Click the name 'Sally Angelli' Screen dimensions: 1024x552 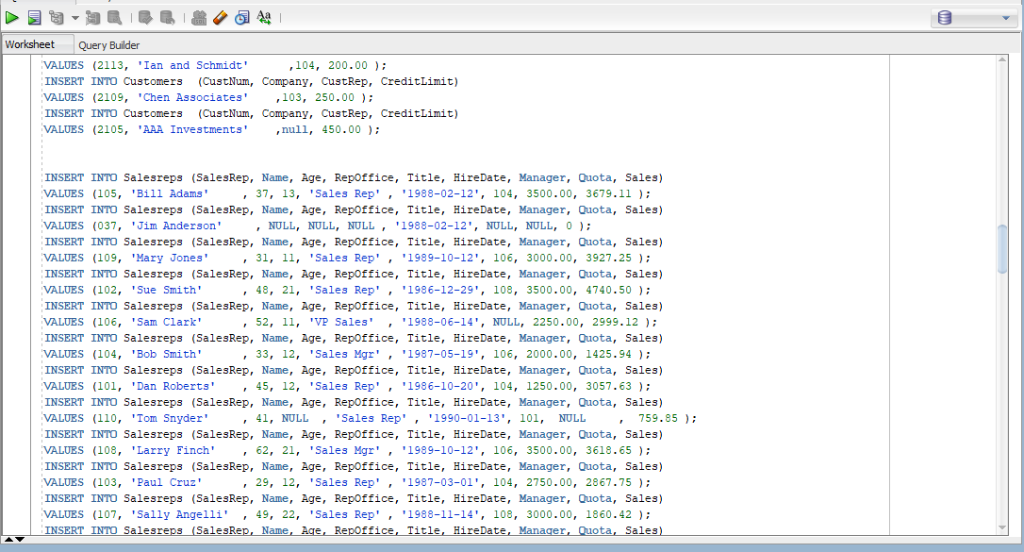click(x=180, y=513)
